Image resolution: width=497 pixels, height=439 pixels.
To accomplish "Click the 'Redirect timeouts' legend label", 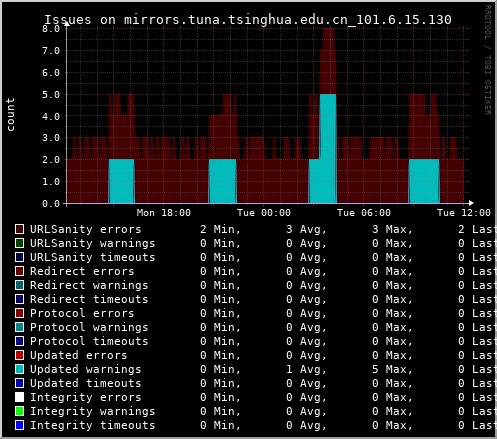I will (x=89, y=299).
